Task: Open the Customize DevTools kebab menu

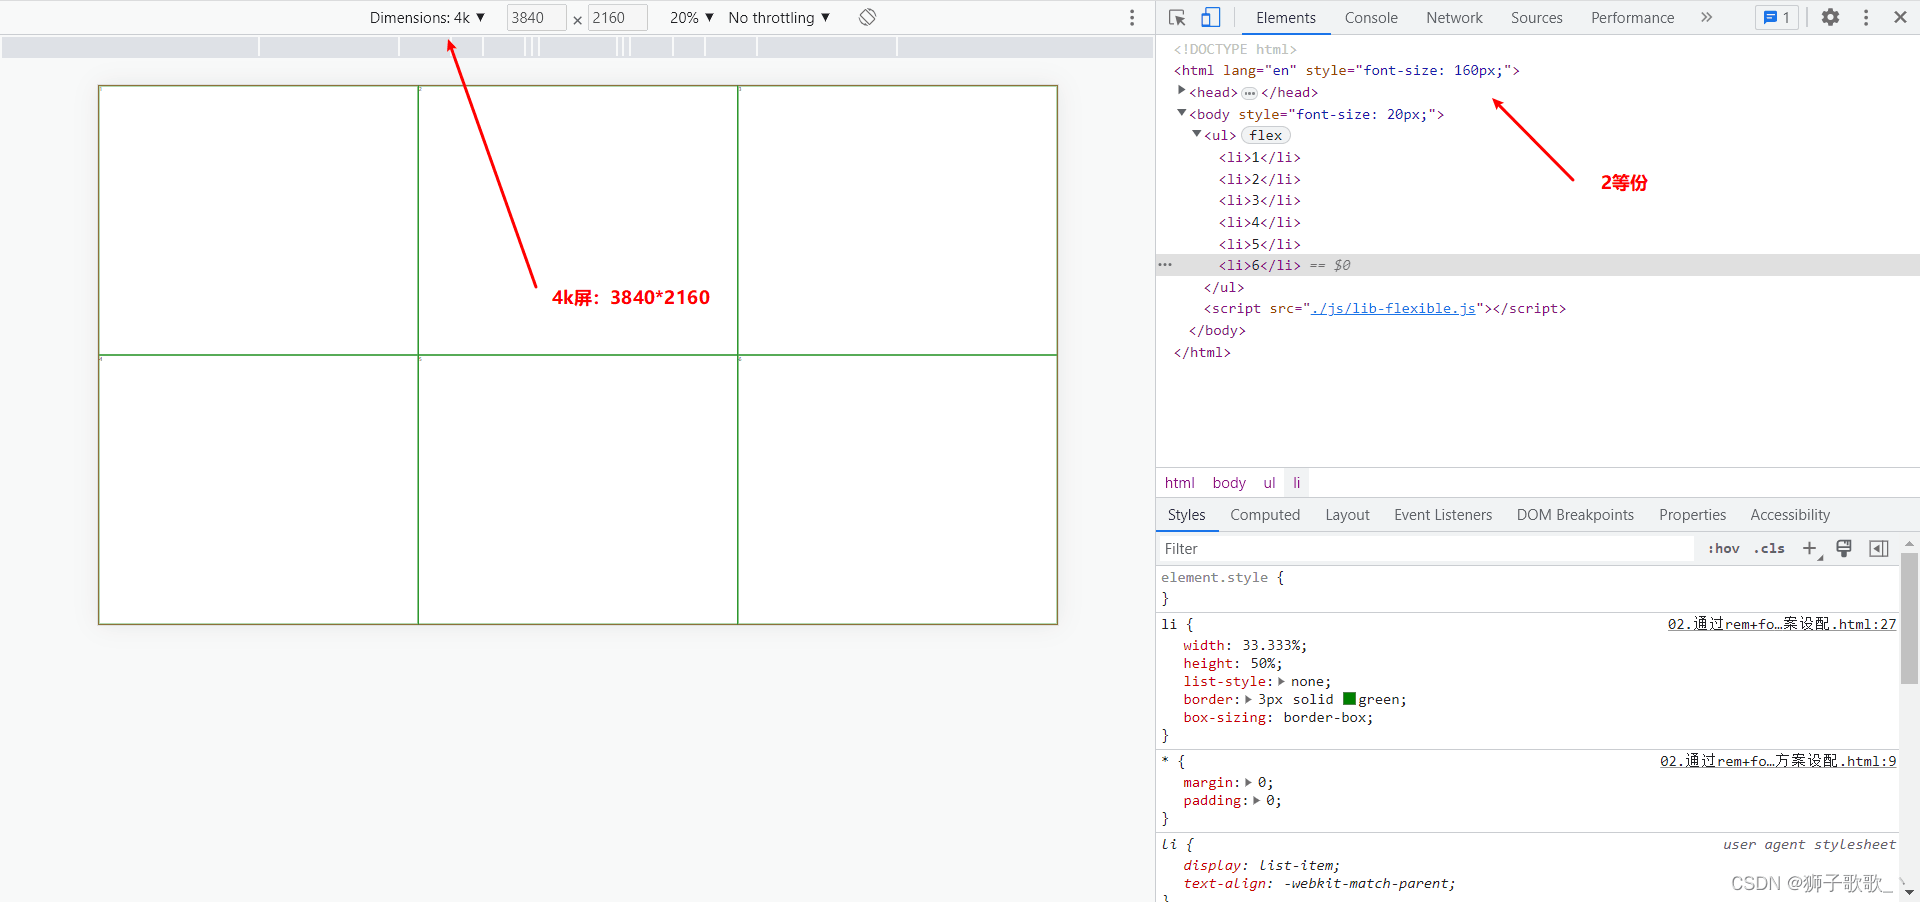Action: pyautogui.click(x=1866, y=17)
